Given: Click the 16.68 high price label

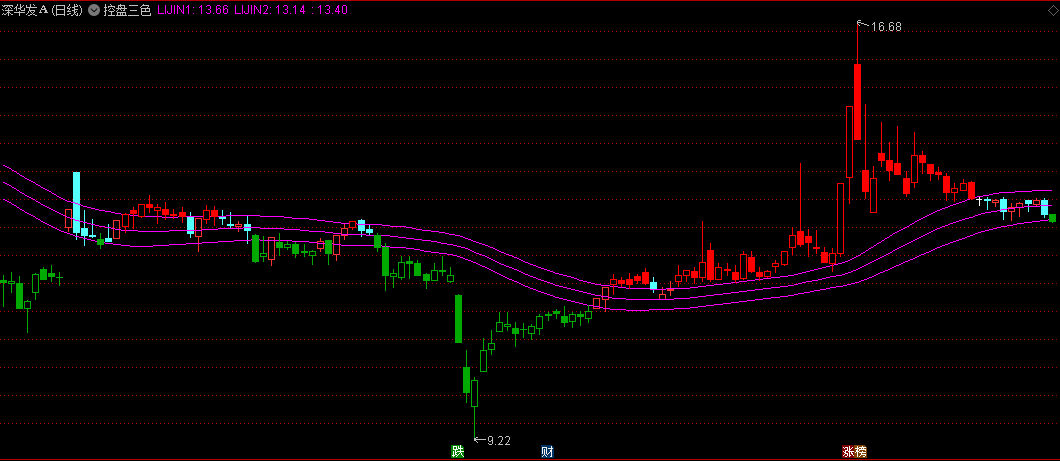Looking at the screenshot, I should pyautogui.click(x=886, y=27).
